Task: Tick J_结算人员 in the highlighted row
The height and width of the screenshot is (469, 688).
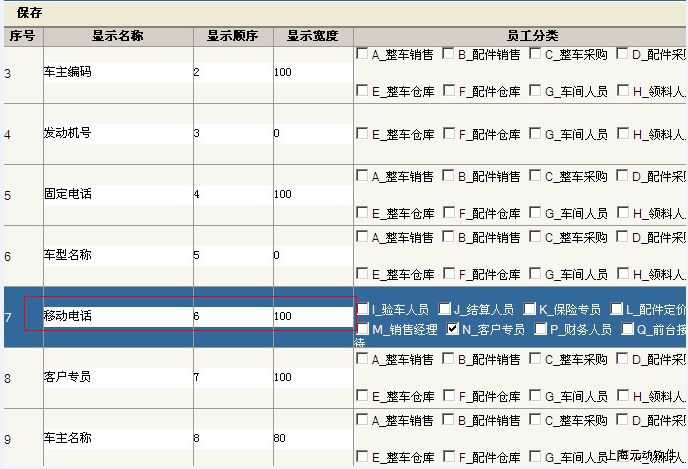Action: tap(445, 309)
